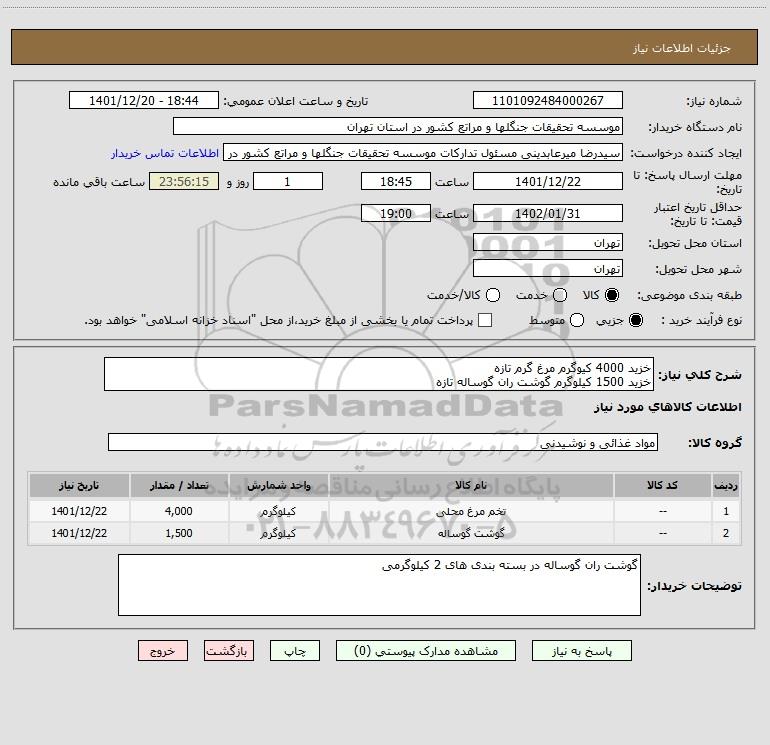This screenshot has width=770, height=745.
Task: Click the buyer organization name field
Action: 398,126
